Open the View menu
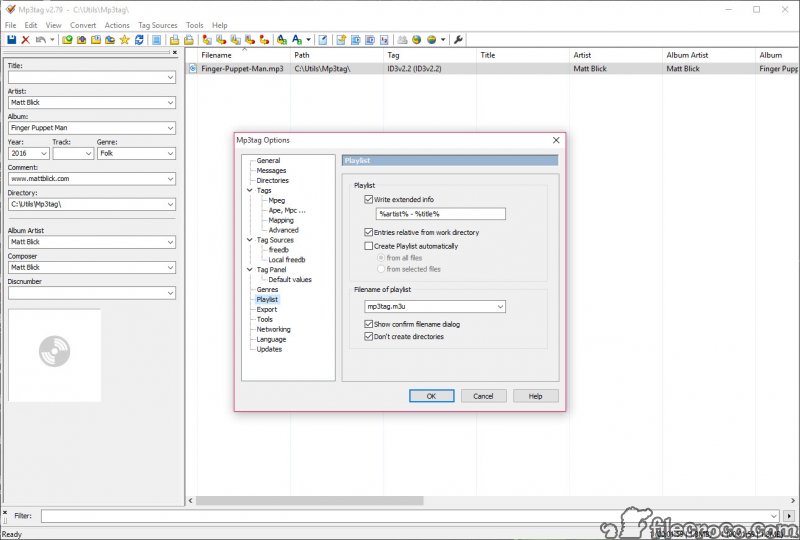 coord(53,25)
